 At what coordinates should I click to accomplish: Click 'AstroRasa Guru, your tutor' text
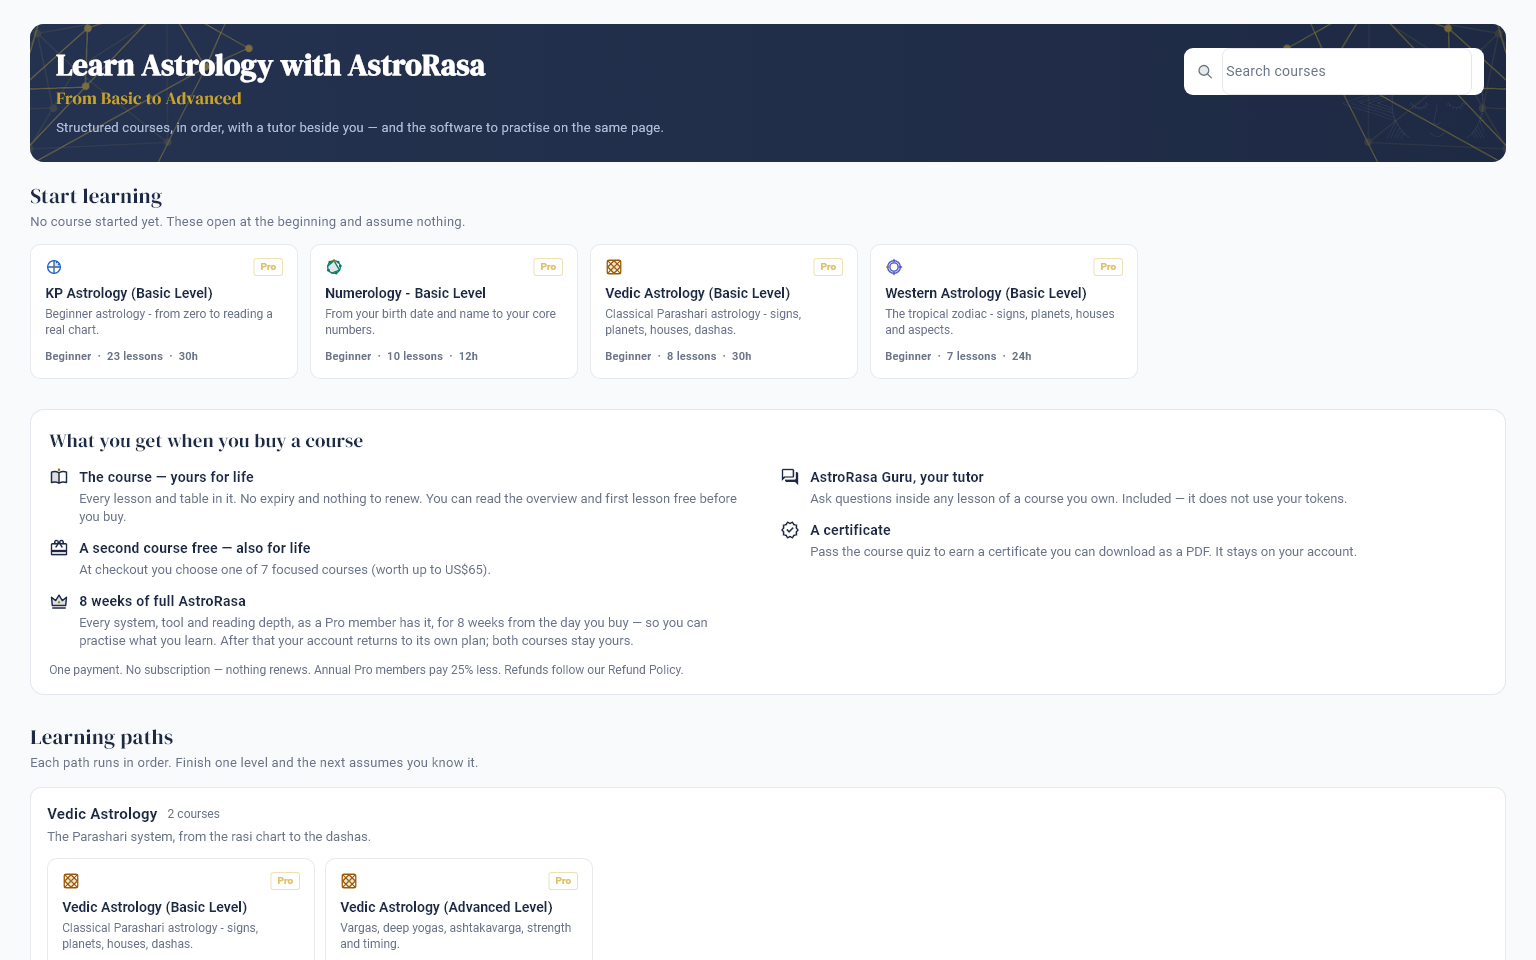coord(897,477)
